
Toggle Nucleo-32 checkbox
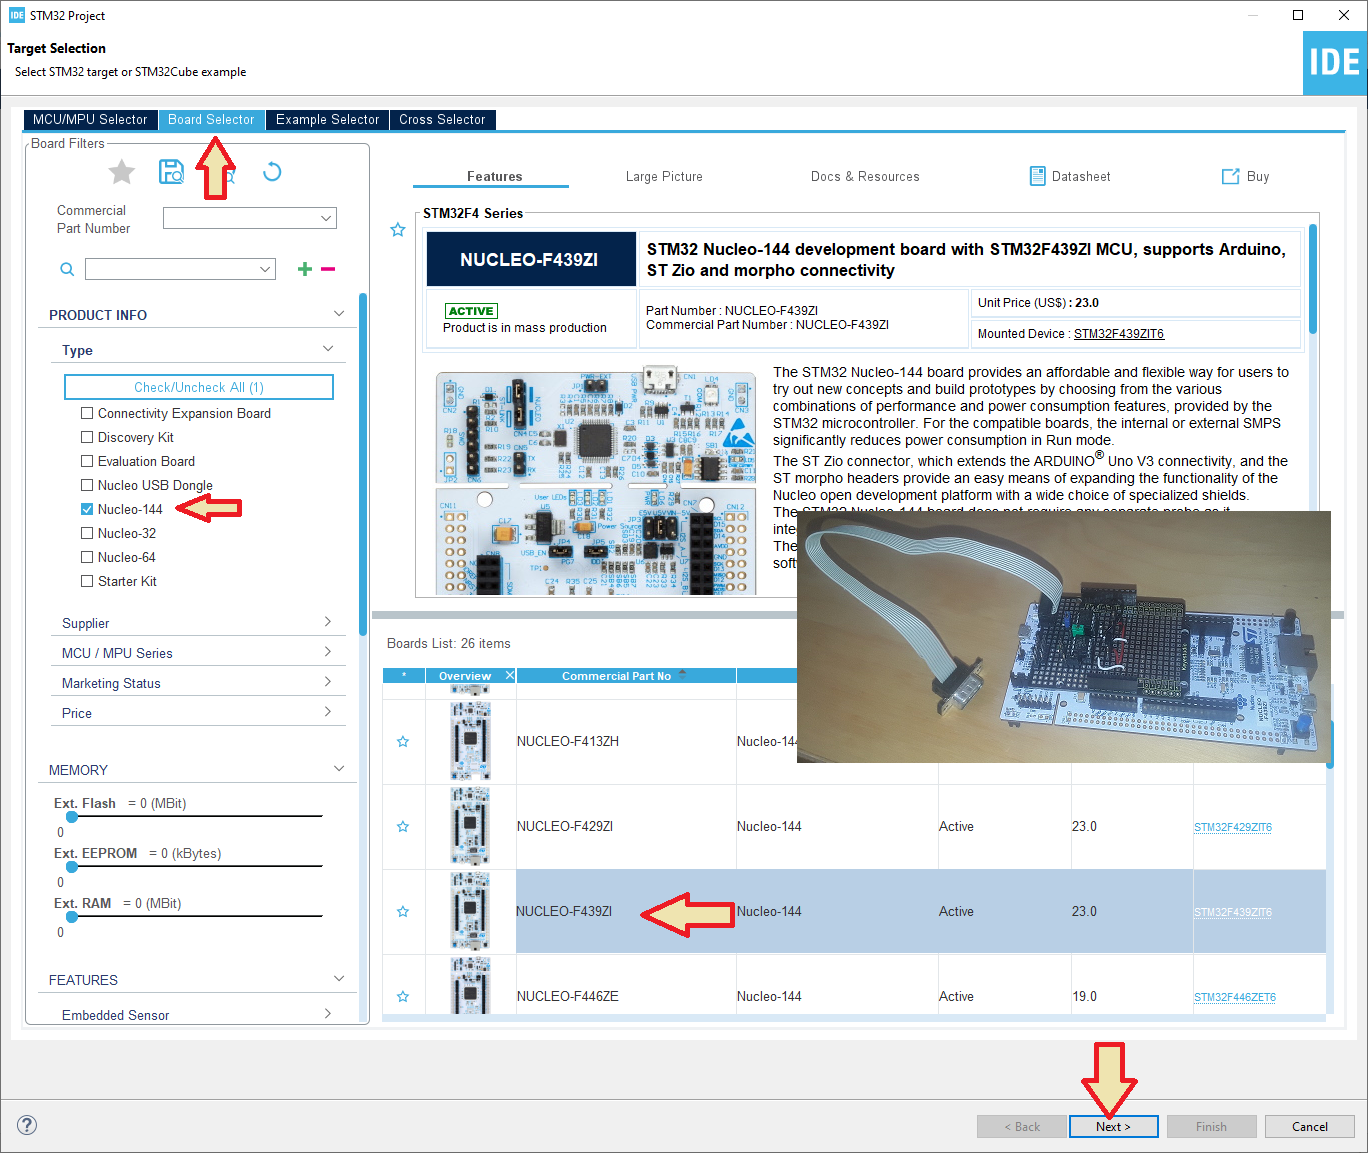[87, 533]
